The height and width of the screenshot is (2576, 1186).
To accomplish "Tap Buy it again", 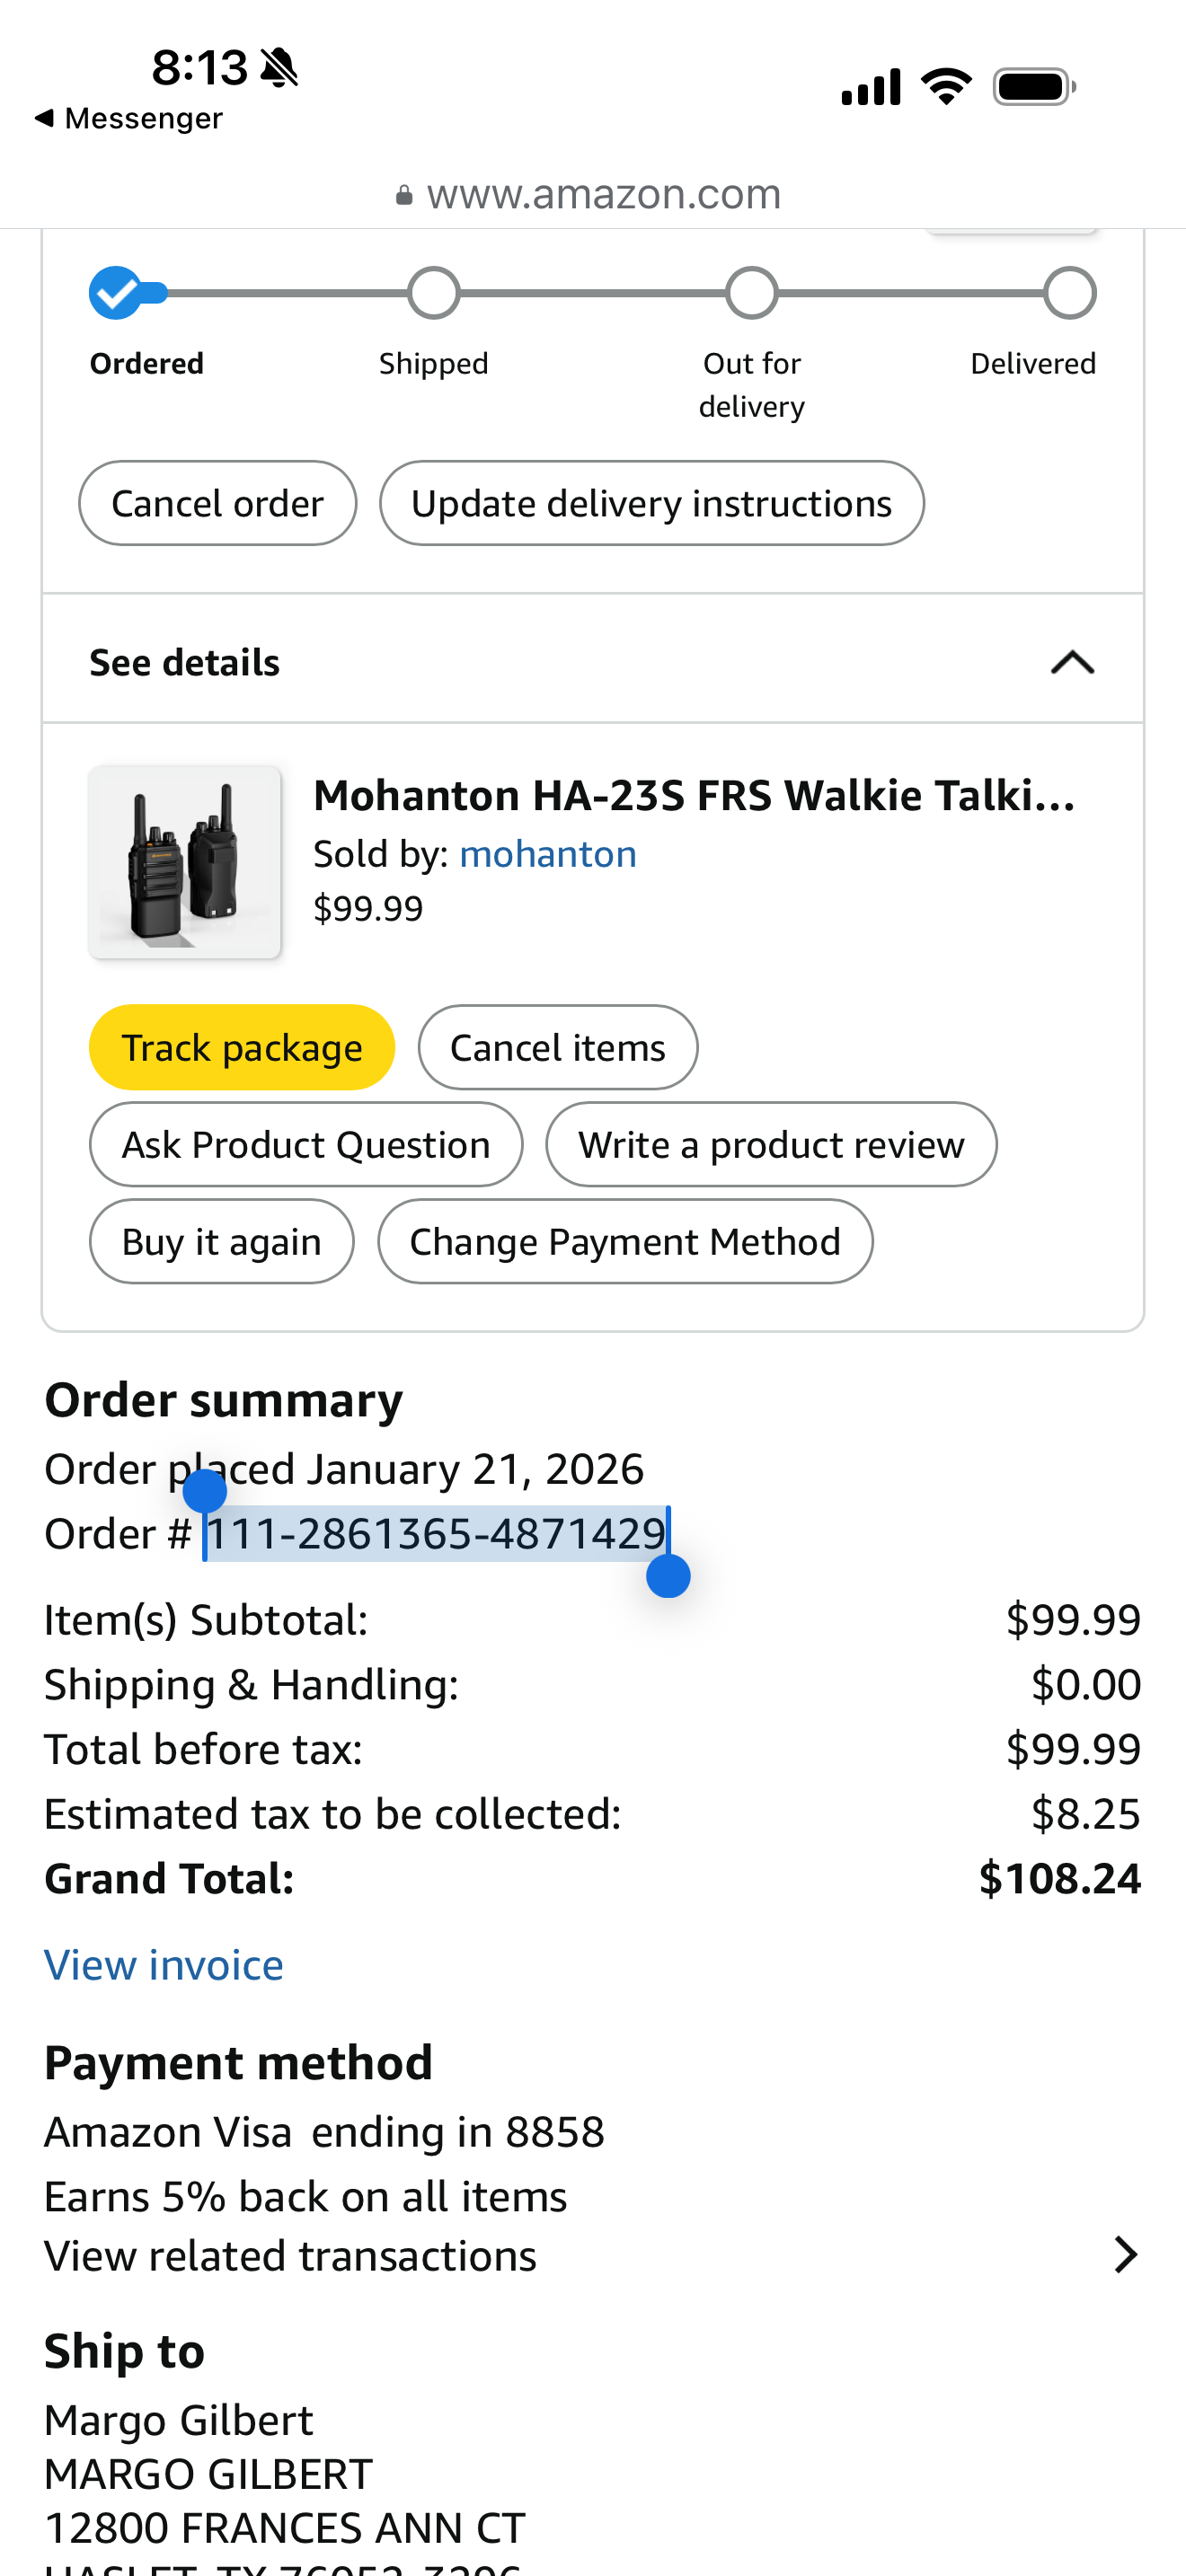I will 221,1241.
